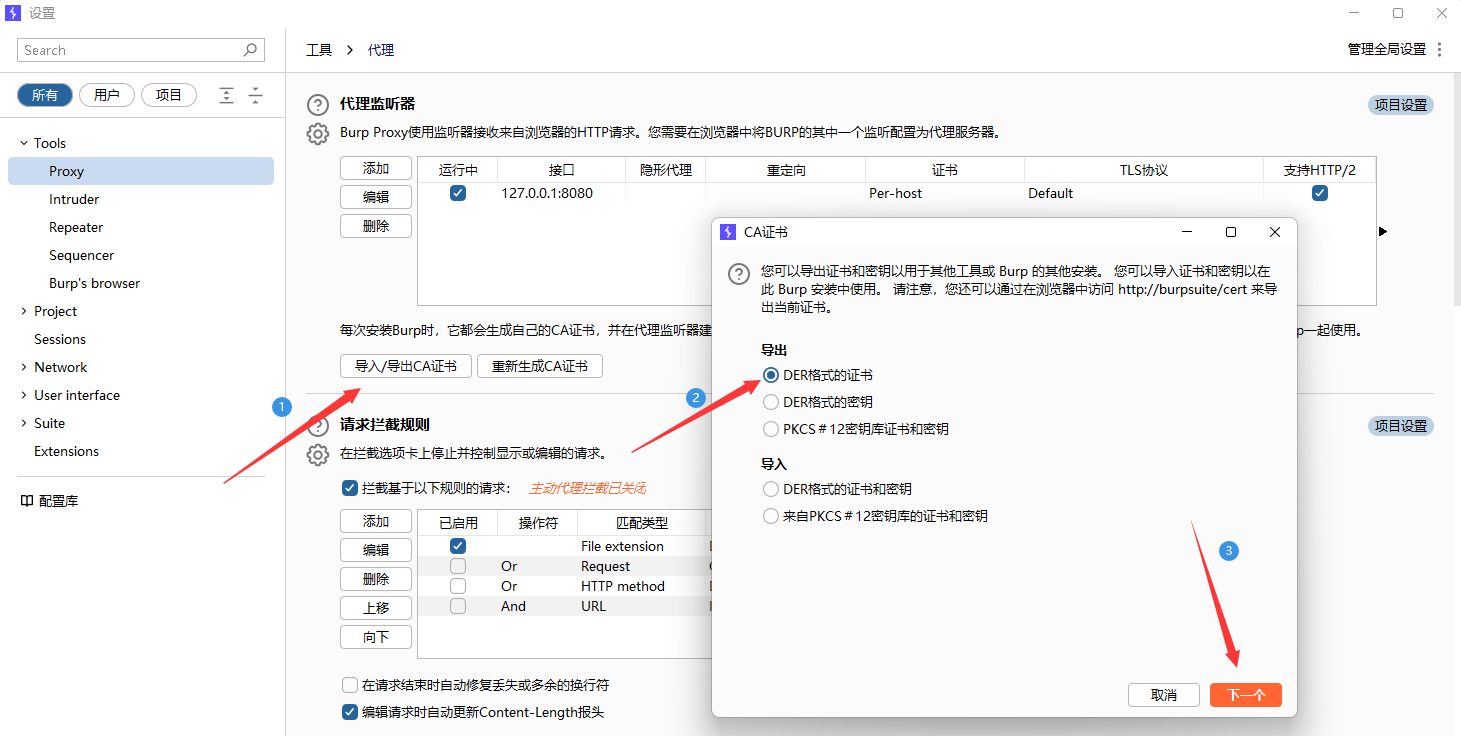Select PKCS#12密钥库证书和密钥 export option
Viewport: 1461px width, 736px height.
tap(771, 429)
